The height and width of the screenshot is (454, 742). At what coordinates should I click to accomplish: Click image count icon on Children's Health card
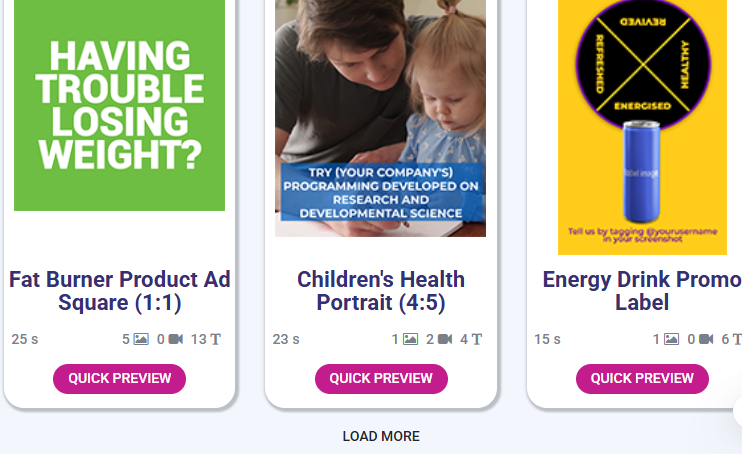tap(410, 339)
